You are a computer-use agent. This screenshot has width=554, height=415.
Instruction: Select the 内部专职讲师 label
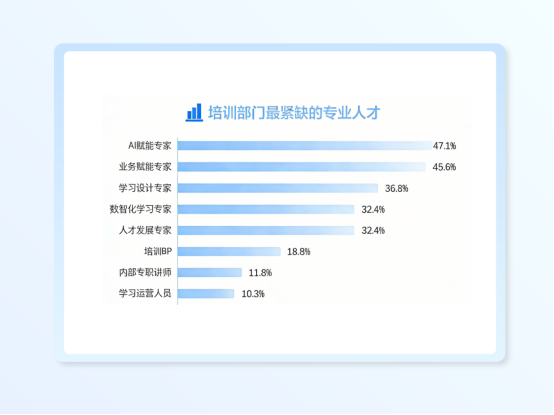coord(145,272)
